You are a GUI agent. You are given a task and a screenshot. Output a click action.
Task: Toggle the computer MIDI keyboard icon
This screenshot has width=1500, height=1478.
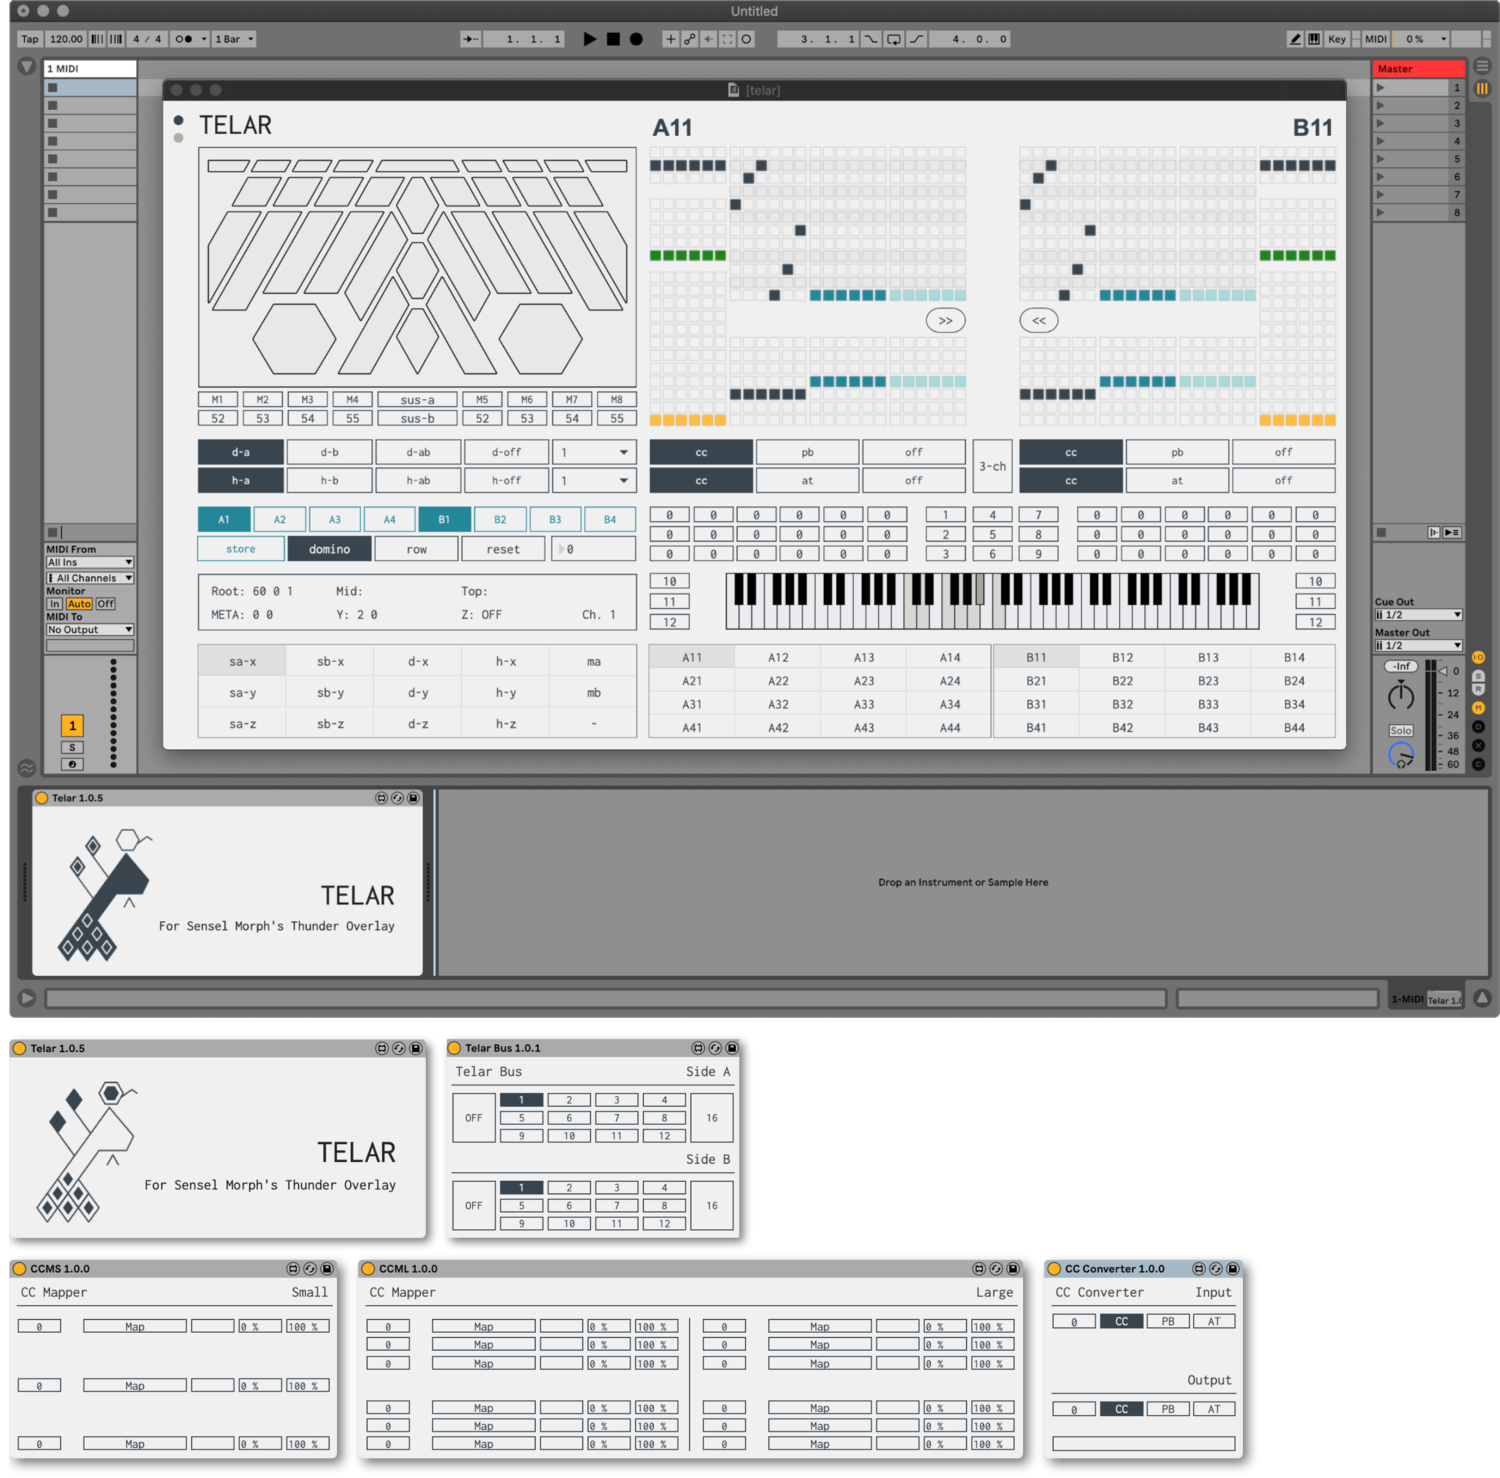click(x=1314, y=39)
